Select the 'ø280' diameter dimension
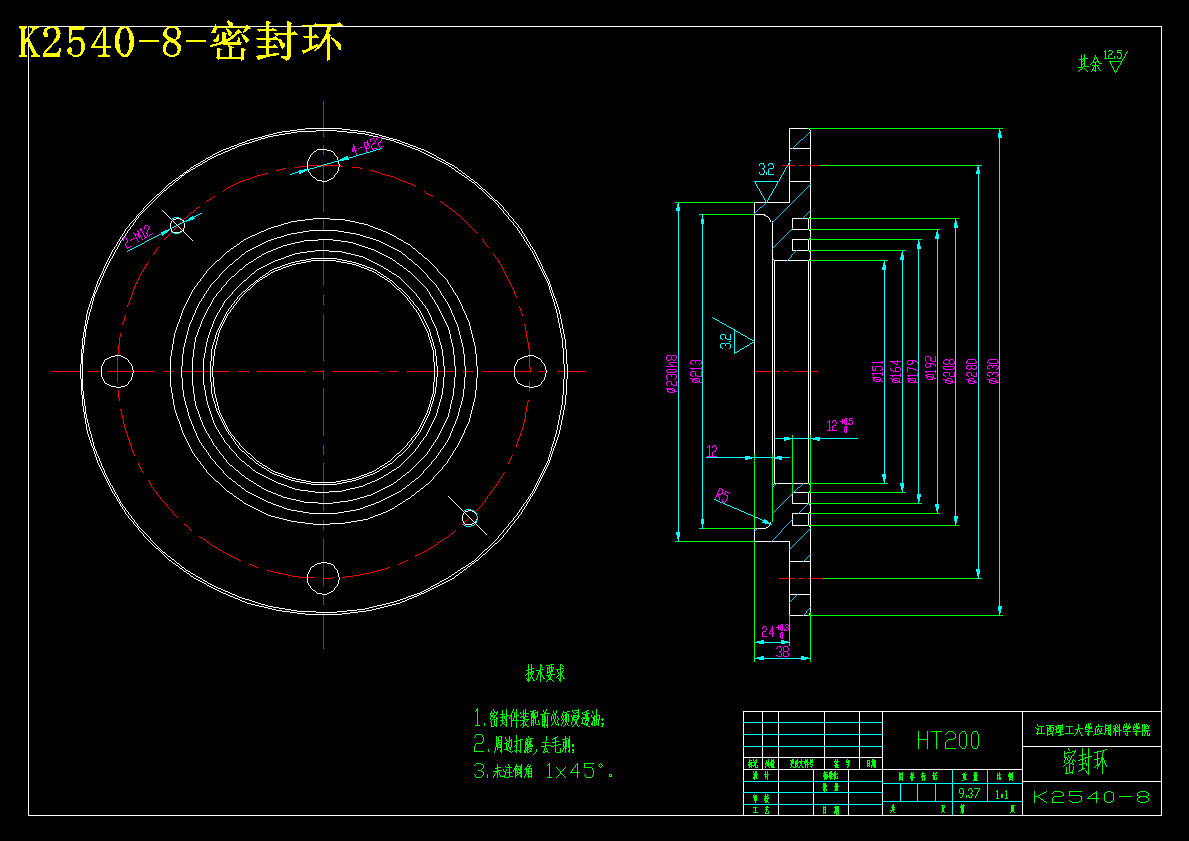 [971, 371]
